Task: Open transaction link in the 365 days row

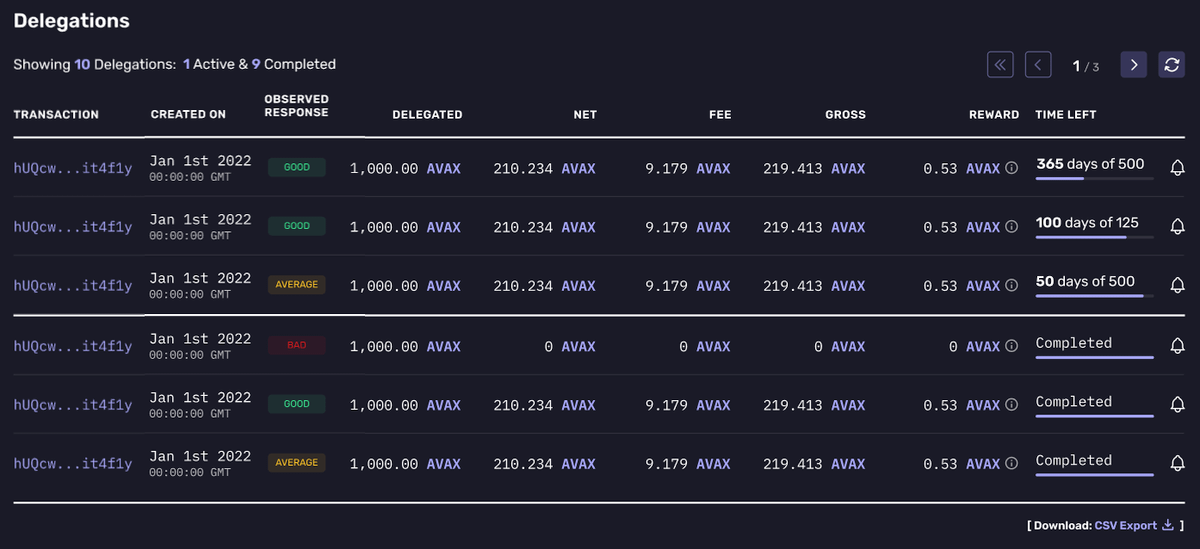Action: (x=72, y=169)
